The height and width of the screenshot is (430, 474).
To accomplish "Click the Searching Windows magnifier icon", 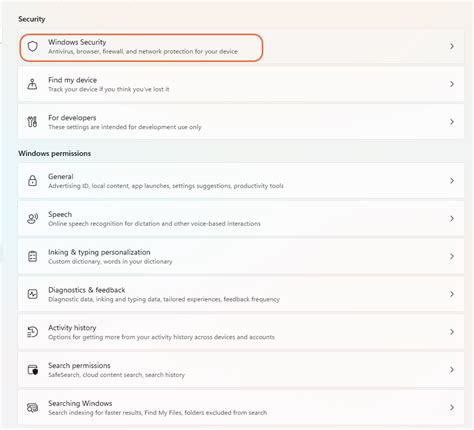I will coord(32,407).
